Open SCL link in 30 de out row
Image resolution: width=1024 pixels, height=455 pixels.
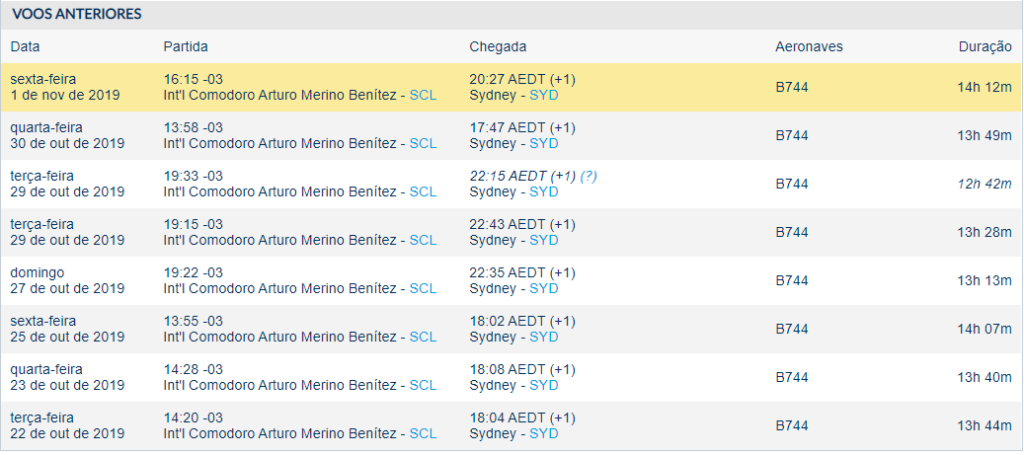click(x=423, y=144)
